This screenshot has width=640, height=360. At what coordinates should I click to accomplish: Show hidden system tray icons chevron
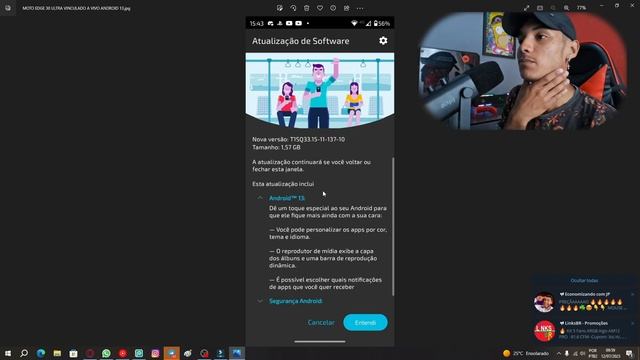tap(558, 353)
